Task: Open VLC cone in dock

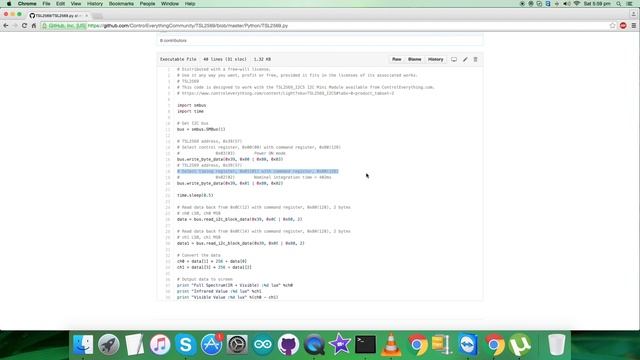Action: [391, 344]
